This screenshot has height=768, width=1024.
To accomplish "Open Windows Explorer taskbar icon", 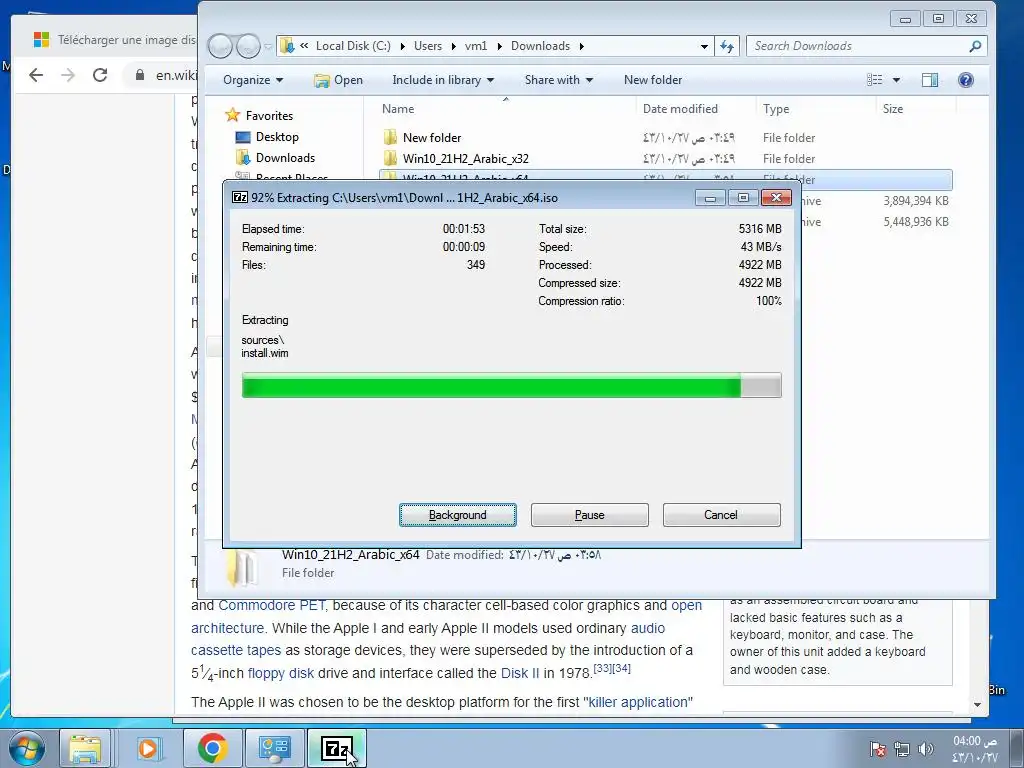I will [86, 748].
